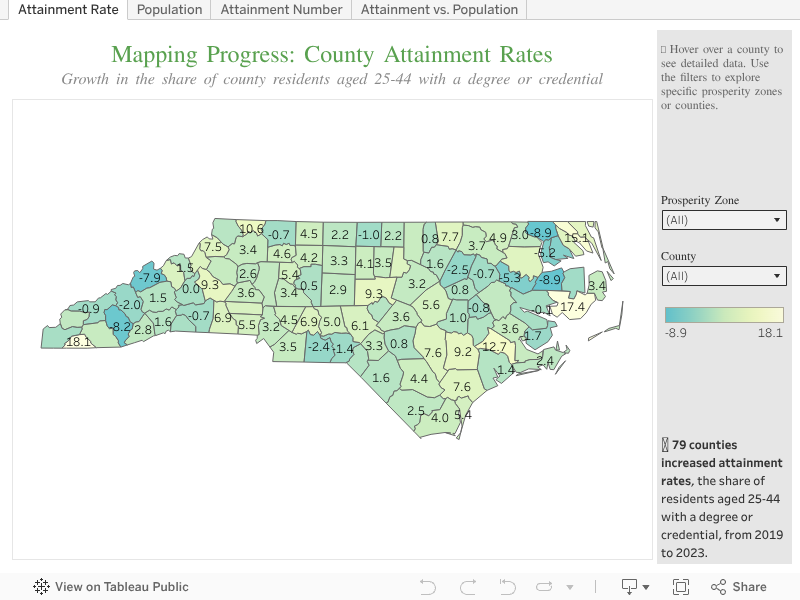Enter full screen mode

681,587
